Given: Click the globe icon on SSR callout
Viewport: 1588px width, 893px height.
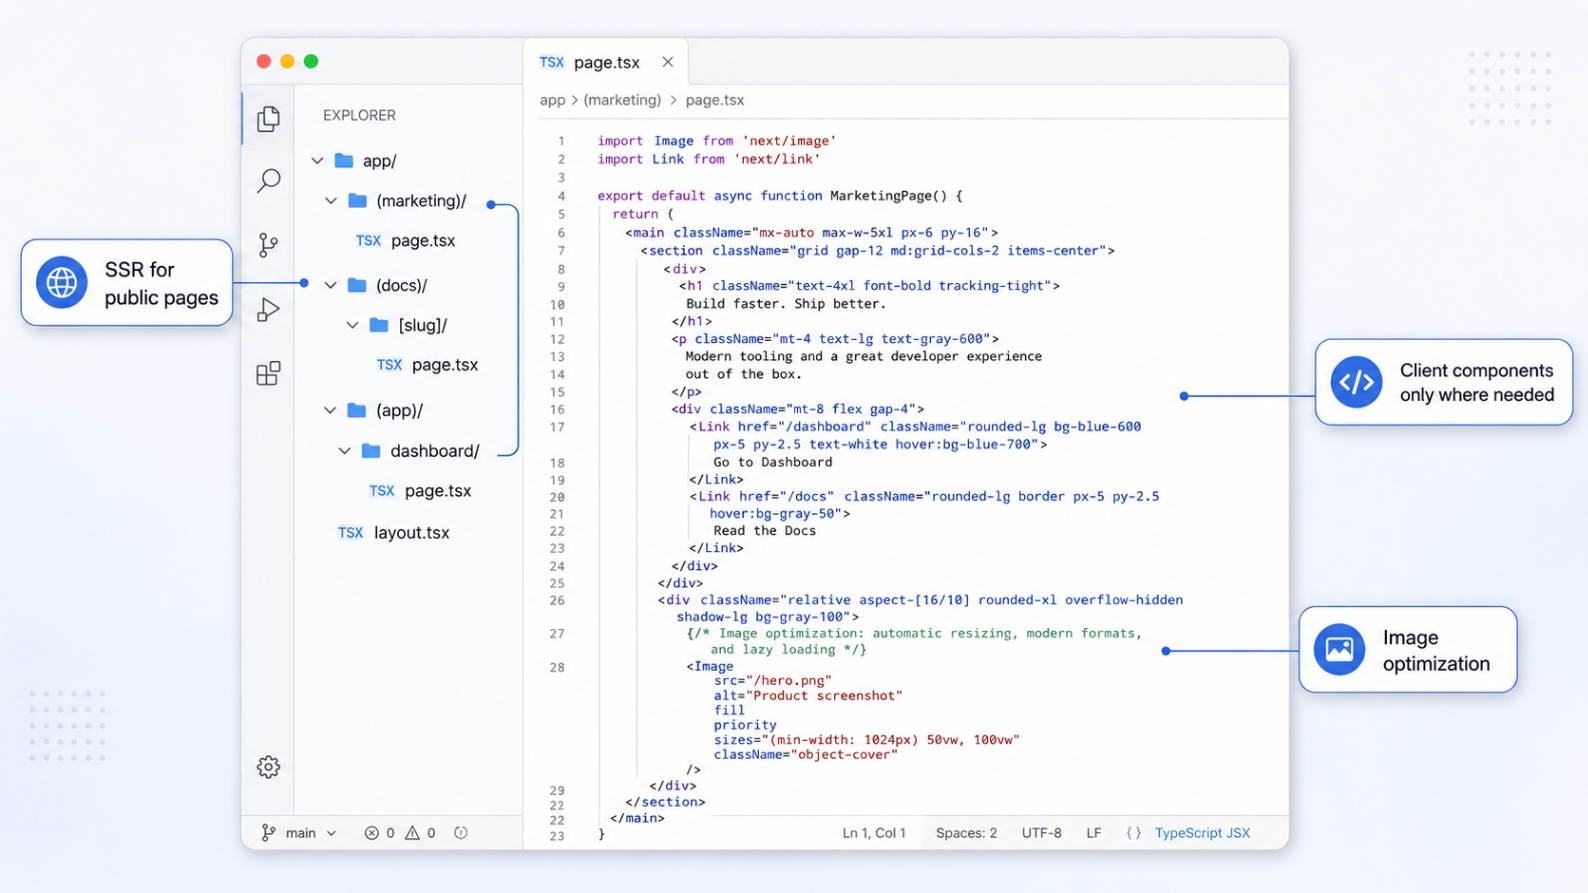Looking at the screenshot, I should click(61, 283).
